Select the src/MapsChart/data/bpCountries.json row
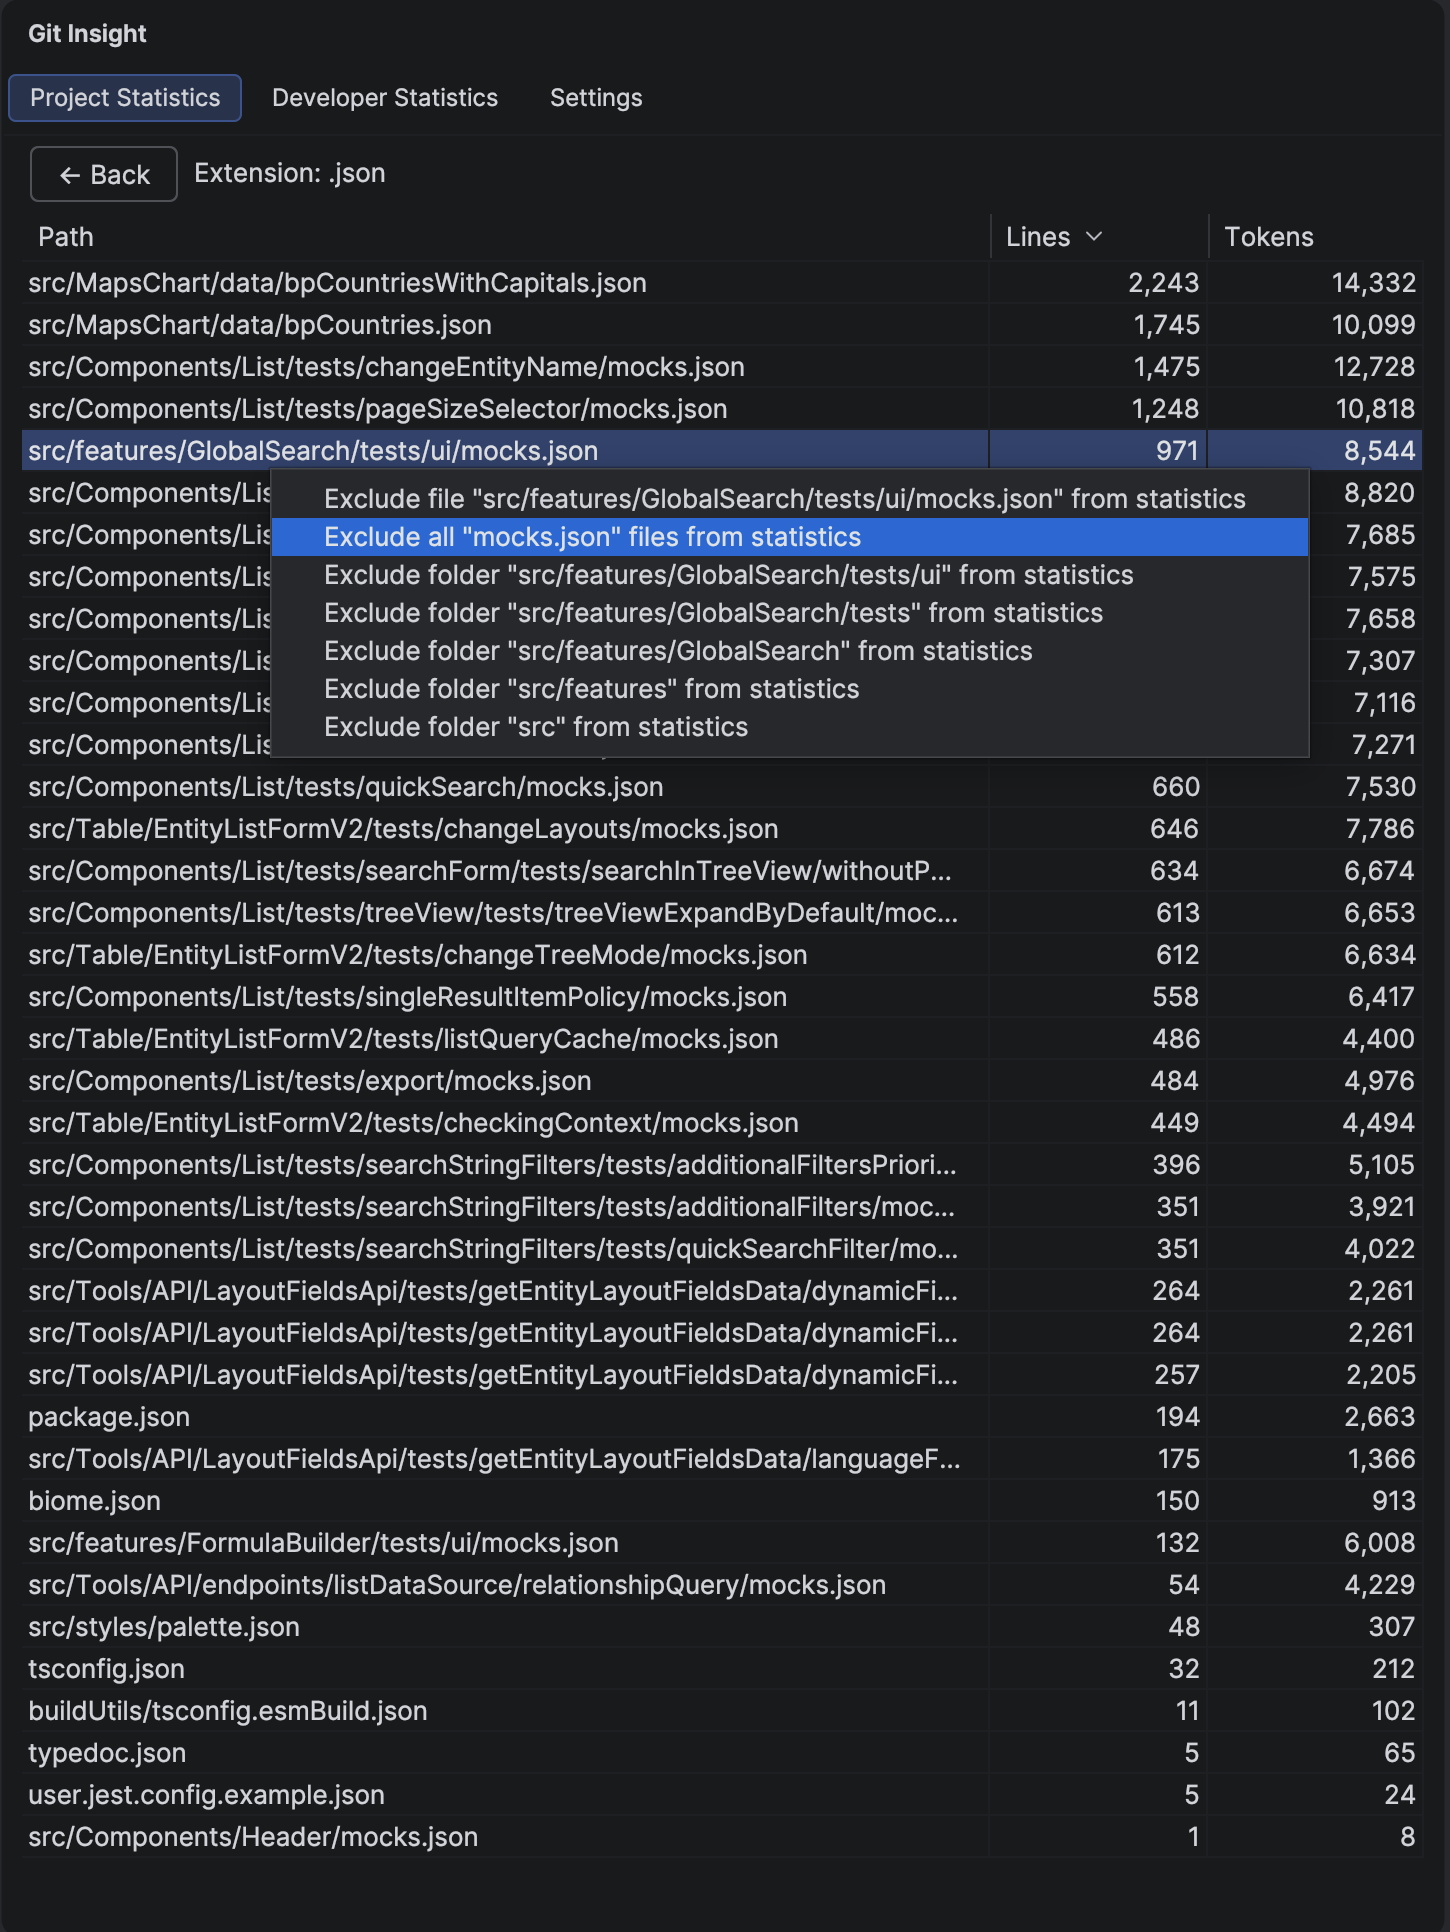The height and width of the screenshot is (1932, 1450). tap(722, 325)
